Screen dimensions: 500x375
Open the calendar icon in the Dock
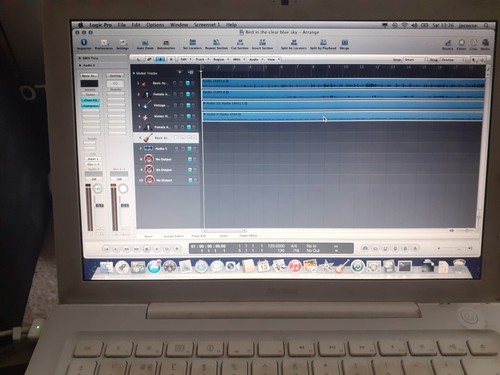263,266
